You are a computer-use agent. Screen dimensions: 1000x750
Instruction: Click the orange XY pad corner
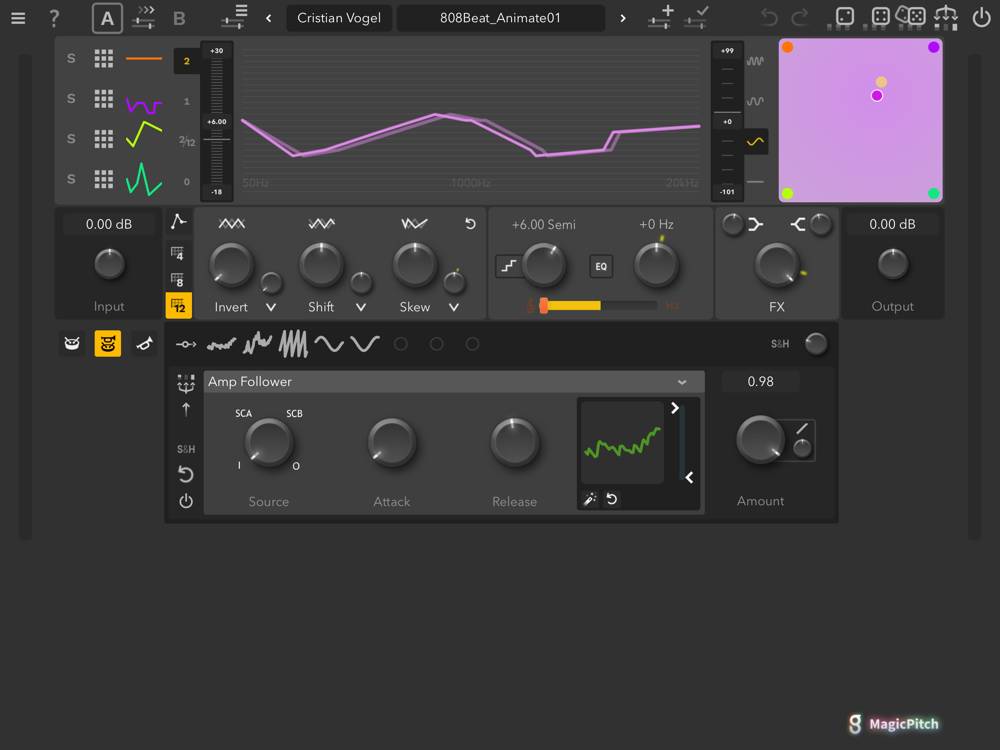click(788, 47)
